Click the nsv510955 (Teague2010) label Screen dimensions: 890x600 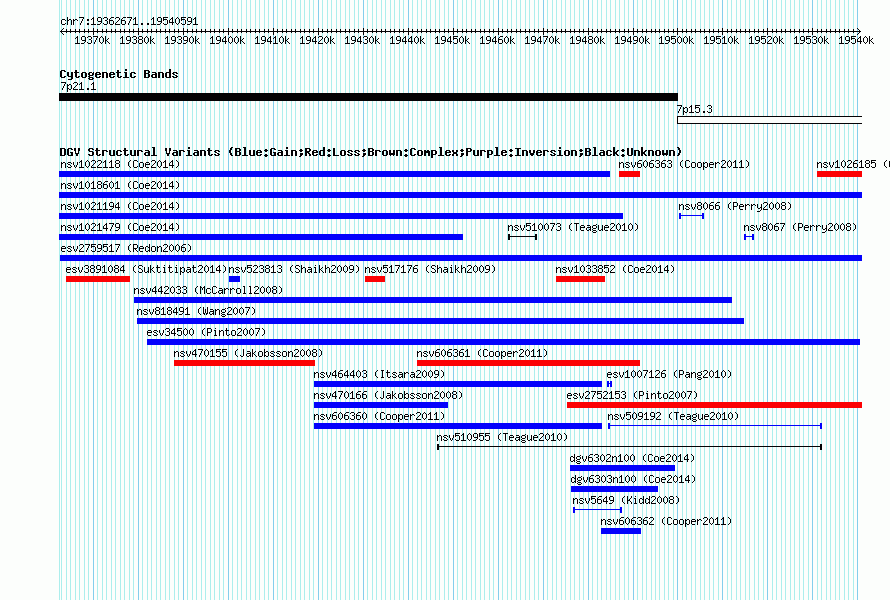click(x=502, y=437)
